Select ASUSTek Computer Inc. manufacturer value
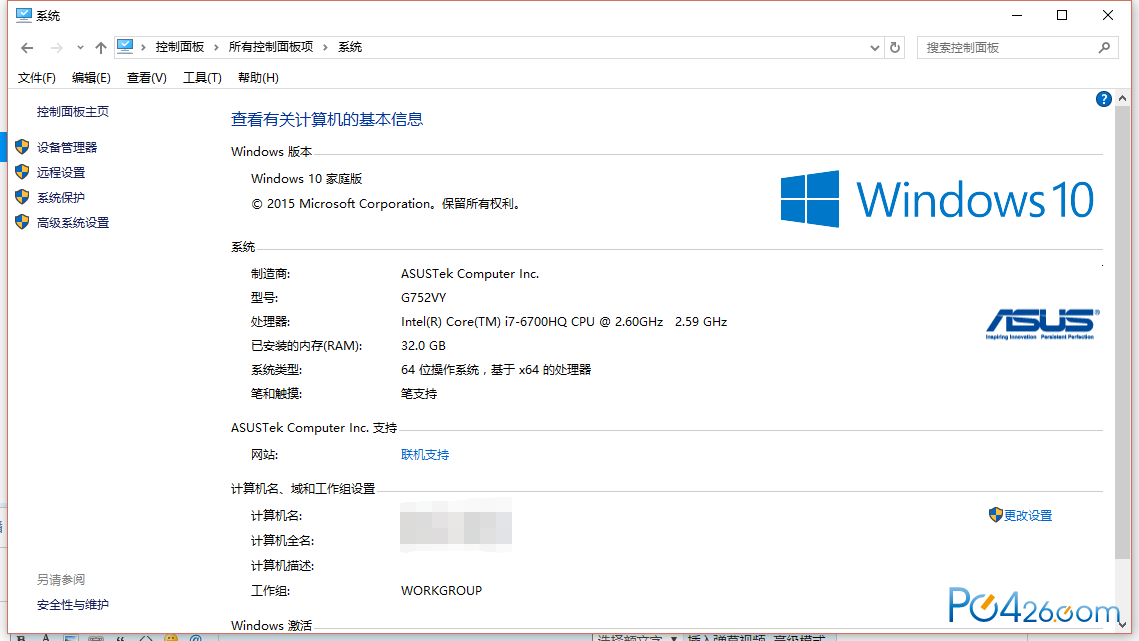The image size is (1139, 641). coord(470,274)
